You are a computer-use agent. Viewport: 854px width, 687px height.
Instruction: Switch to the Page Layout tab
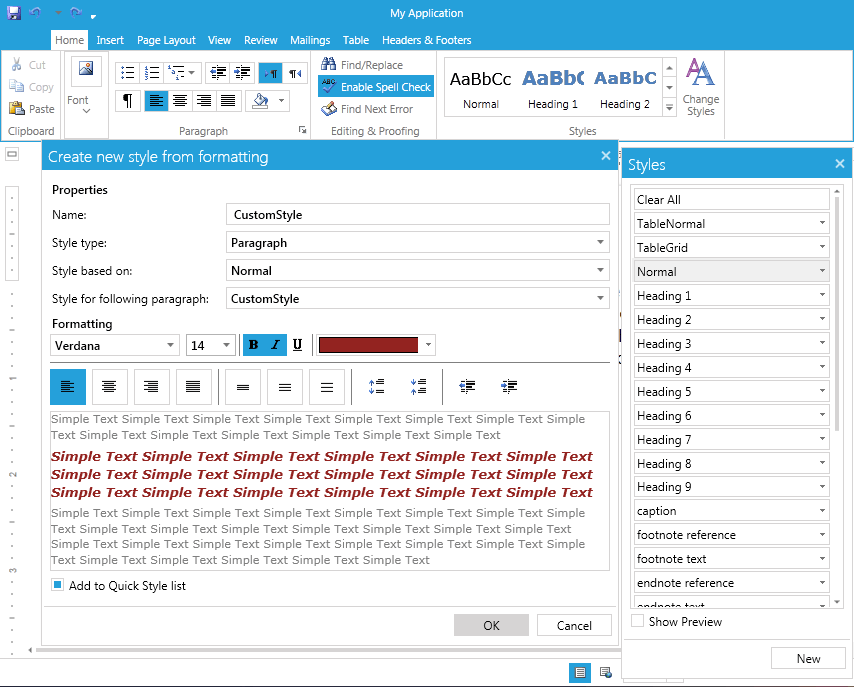[x=166, y=40]
